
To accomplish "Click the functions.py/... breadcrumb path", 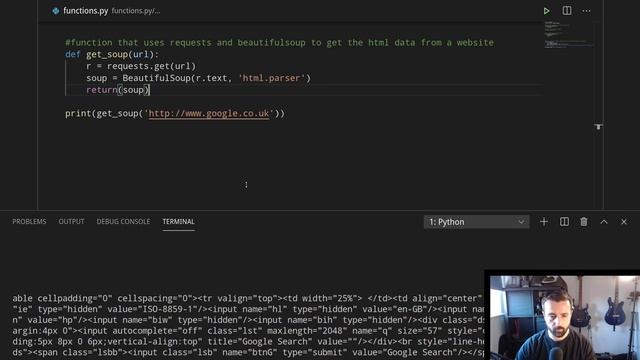I will tap(136, 11).
